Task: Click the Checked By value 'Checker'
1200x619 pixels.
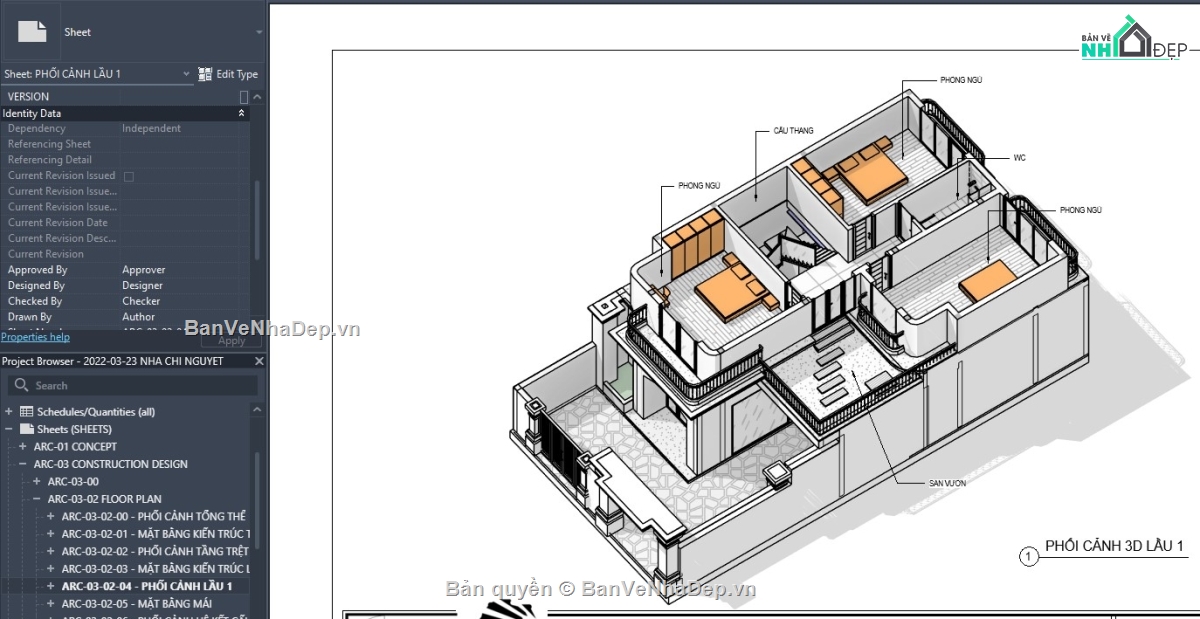Action: tap(141, 301)
